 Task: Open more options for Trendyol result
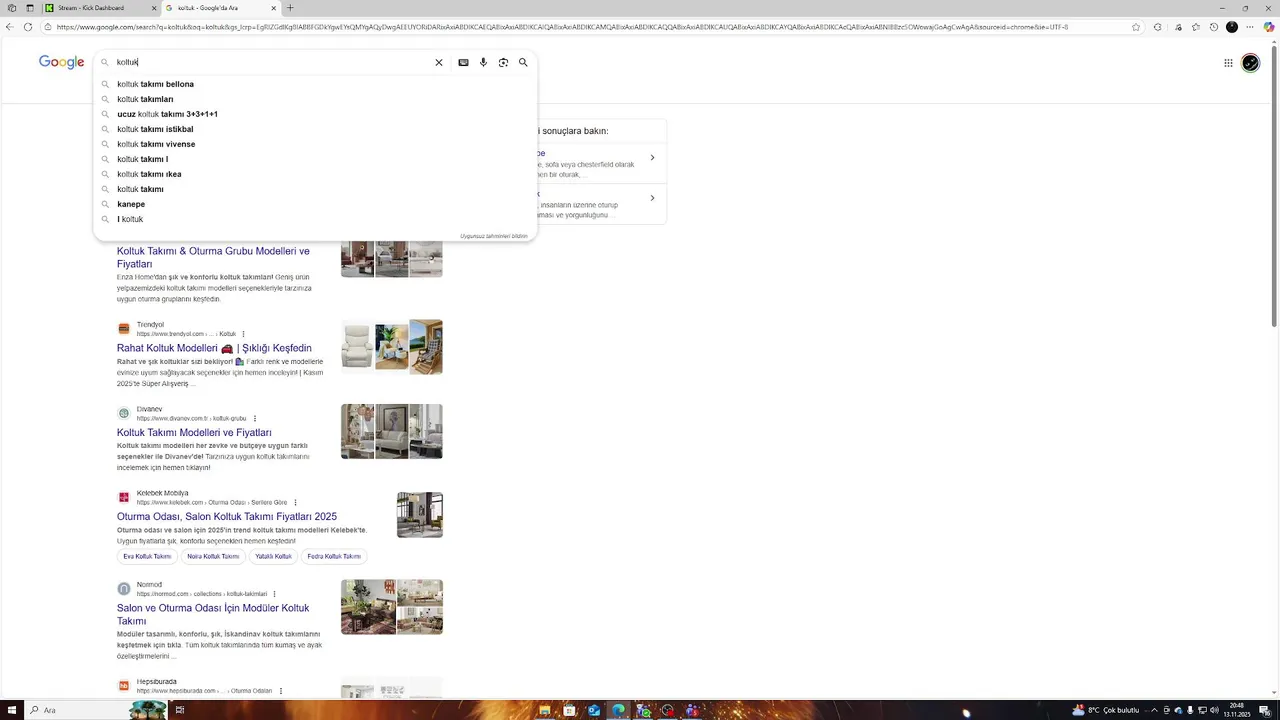[x=243, y=334]
